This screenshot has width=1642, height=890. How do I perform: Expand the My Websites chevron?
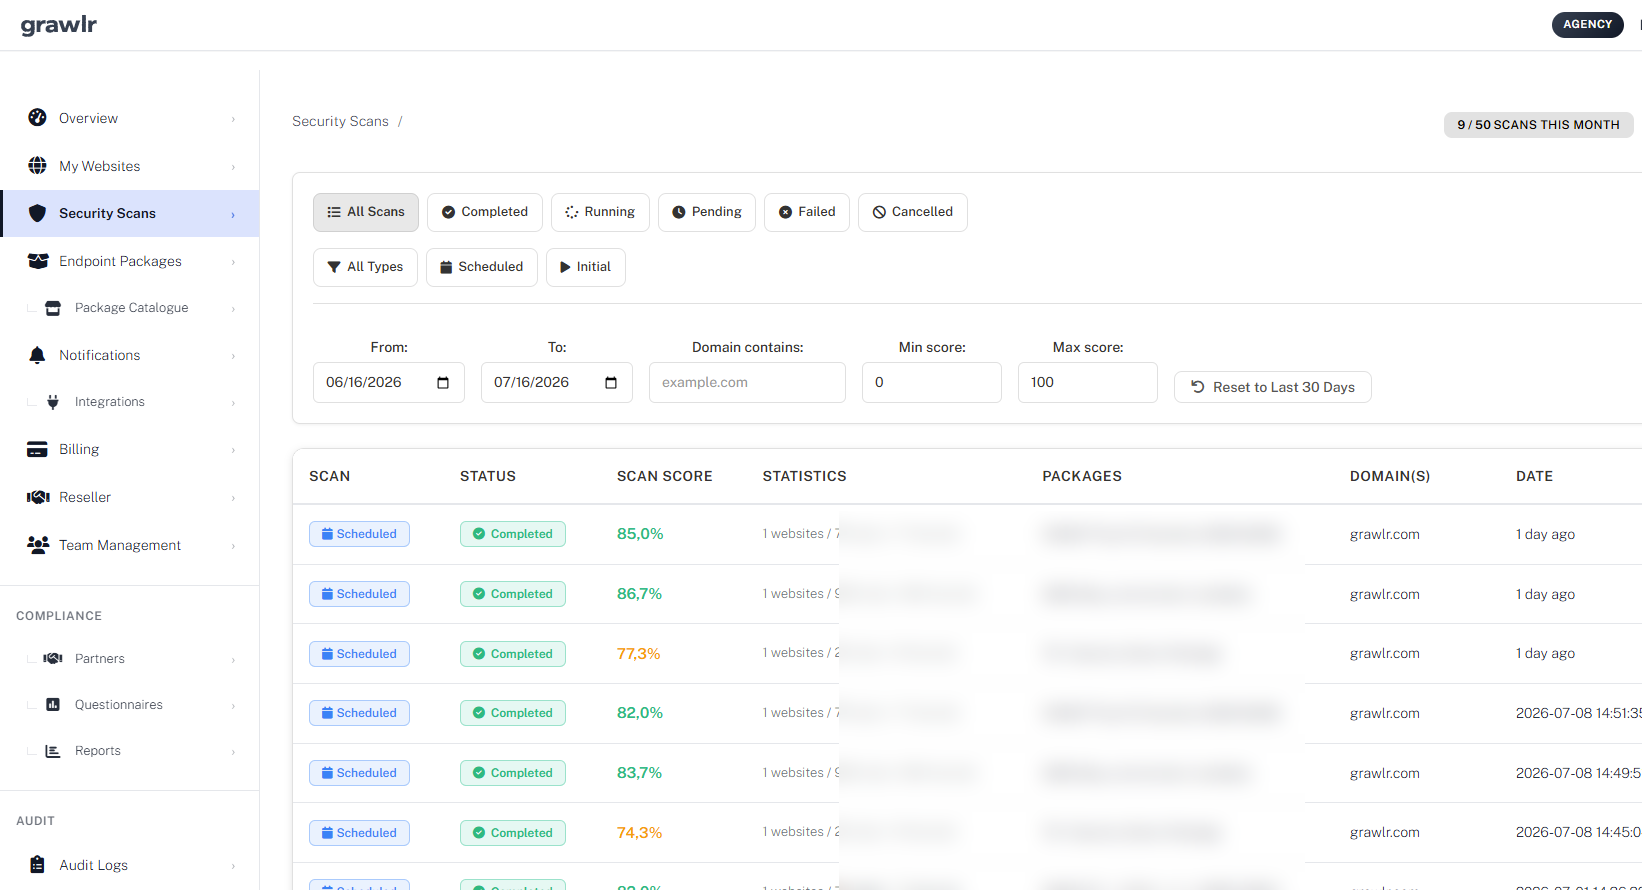point(233,167)
